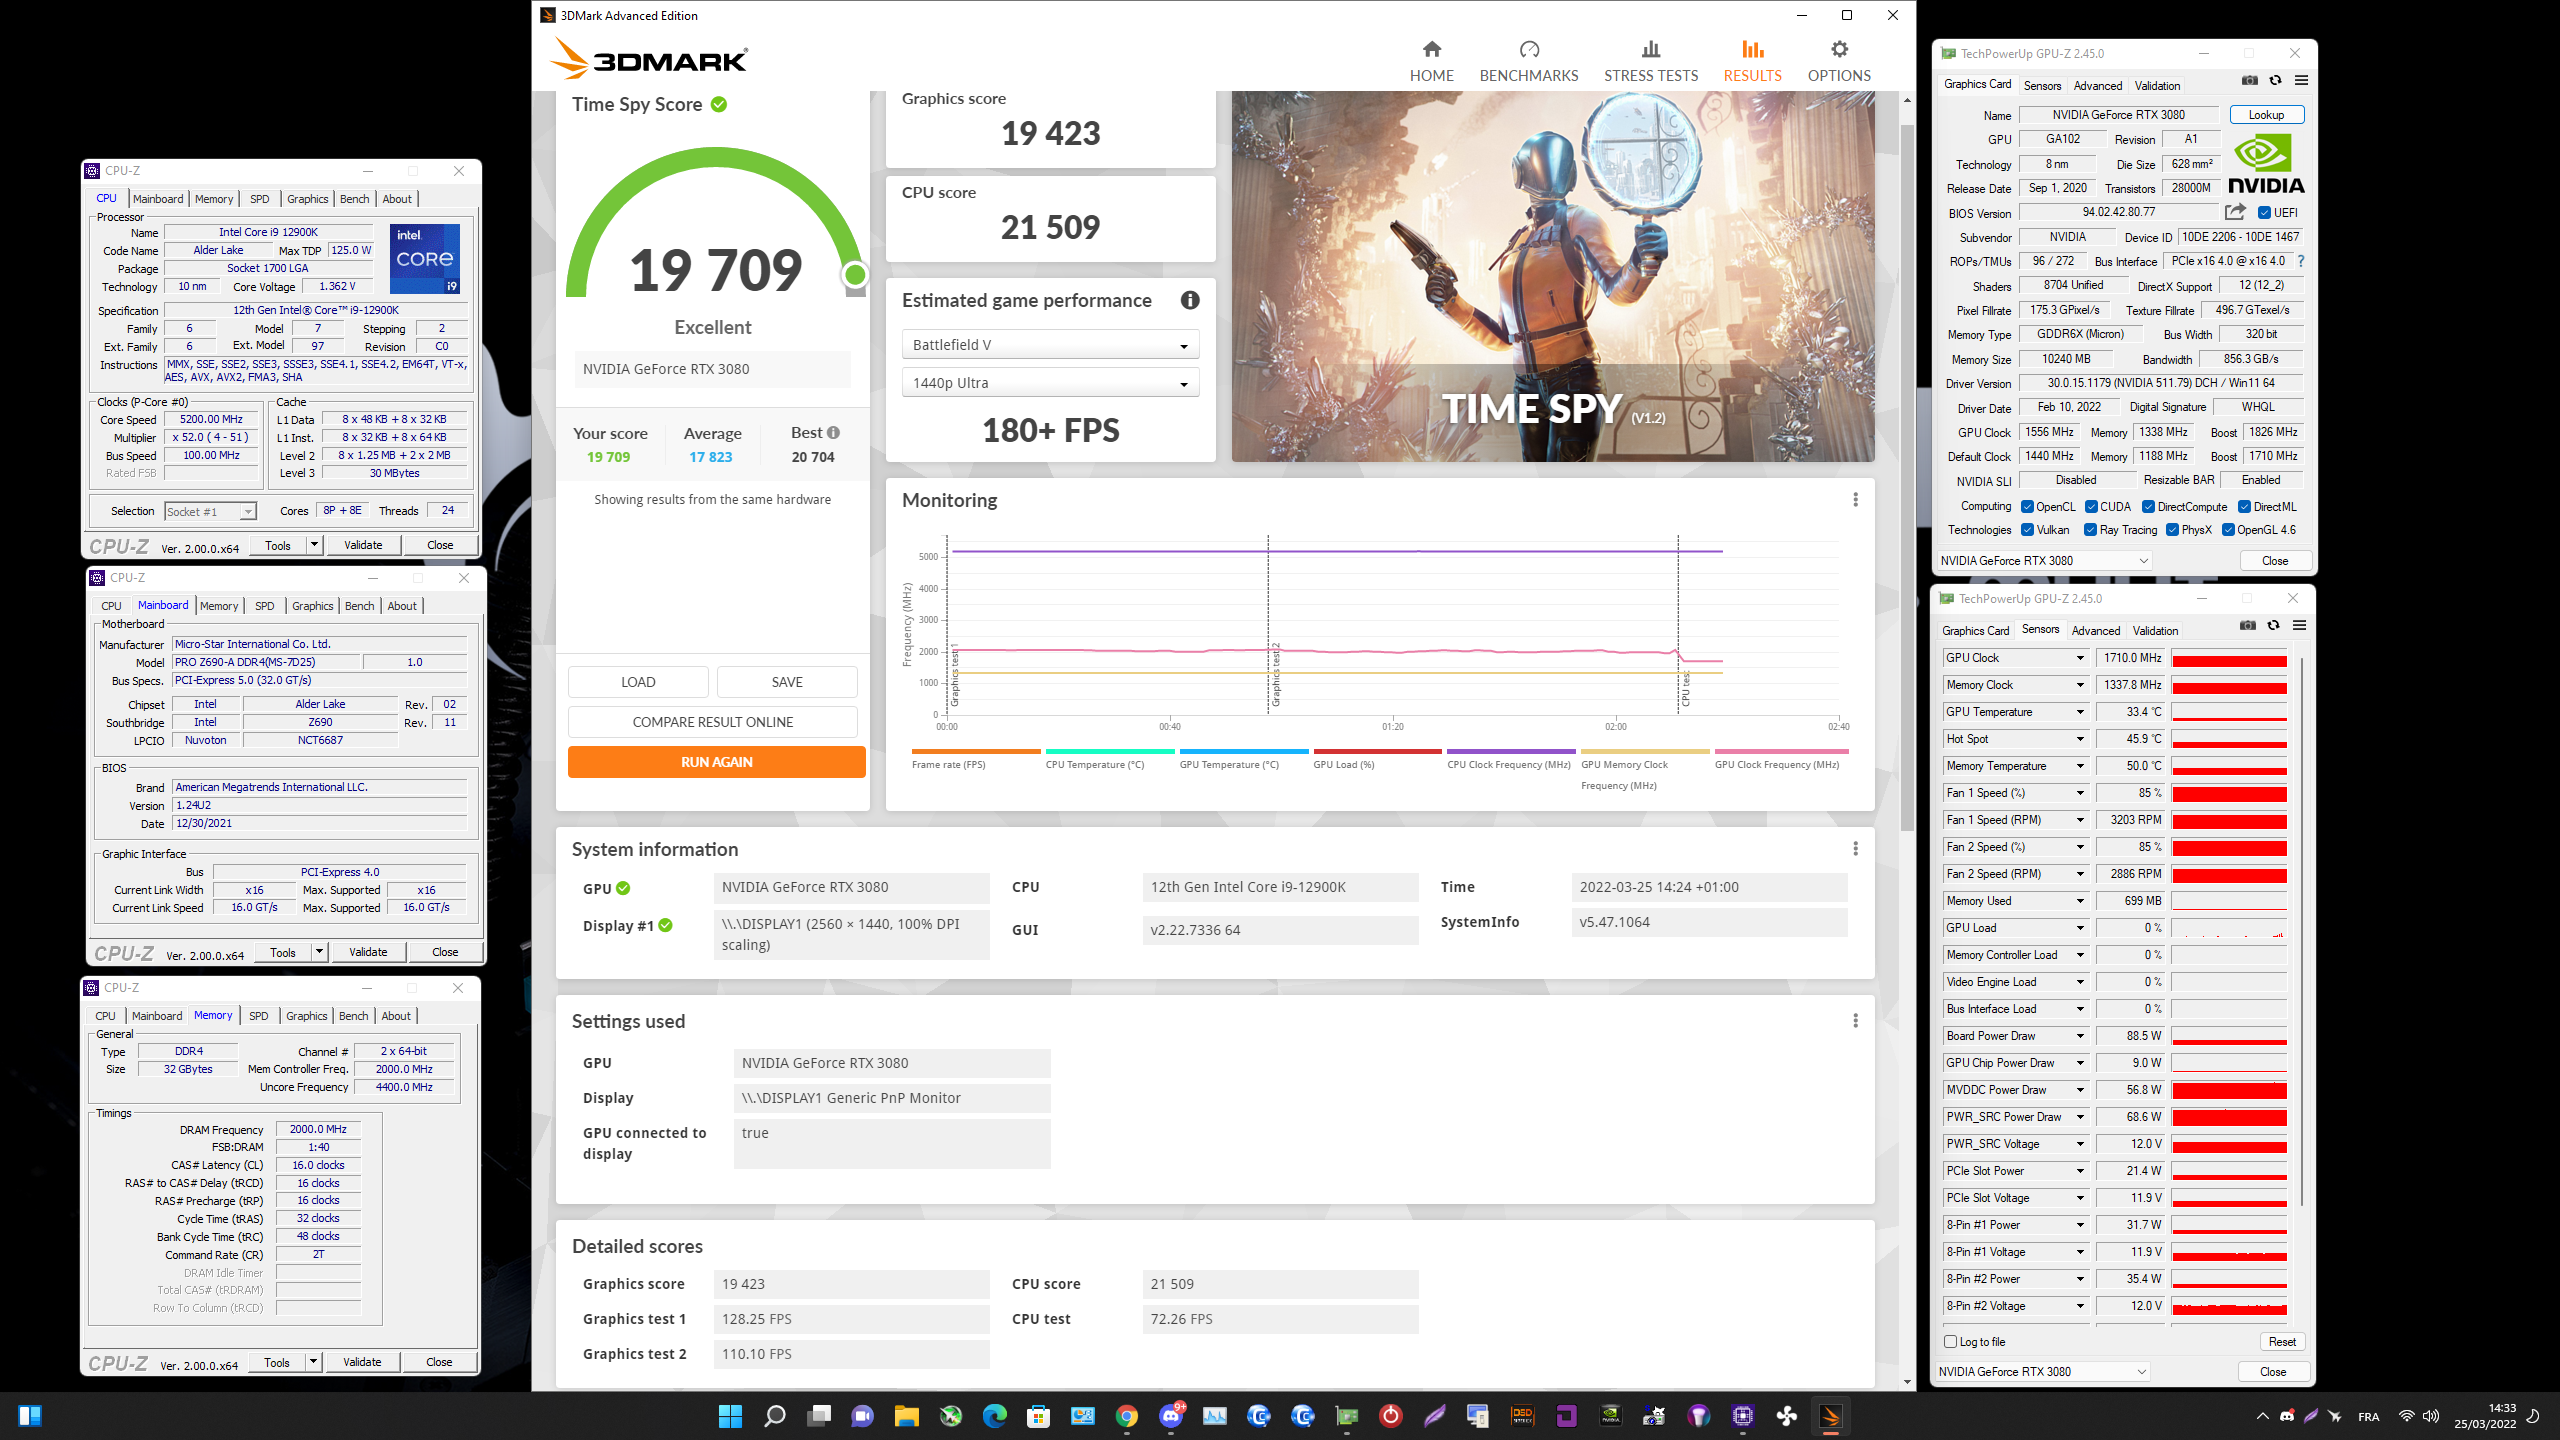The image size is (2560, 1440).
Task: Click the info icon beside Estimated game performance
Action: [x=1189, y=300]
